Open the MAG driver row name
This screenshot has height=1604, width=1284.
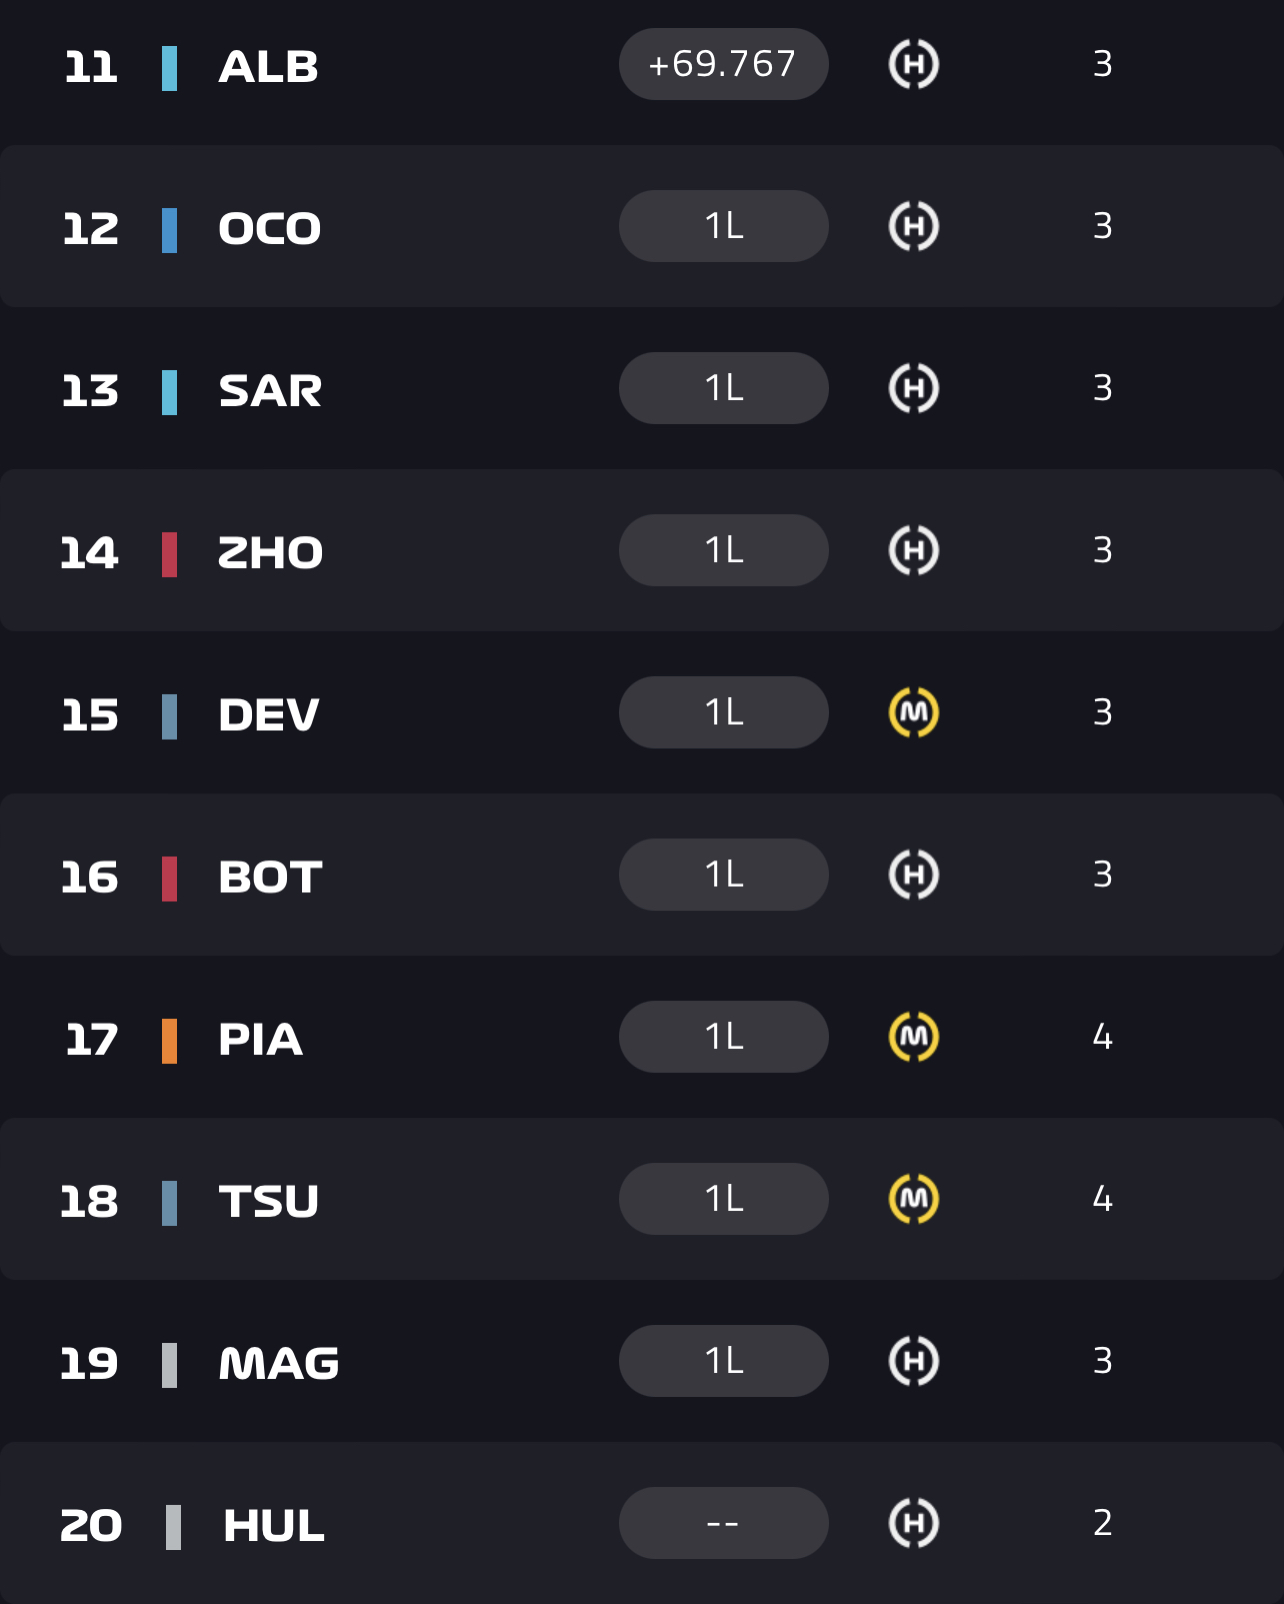[279, 1364]
